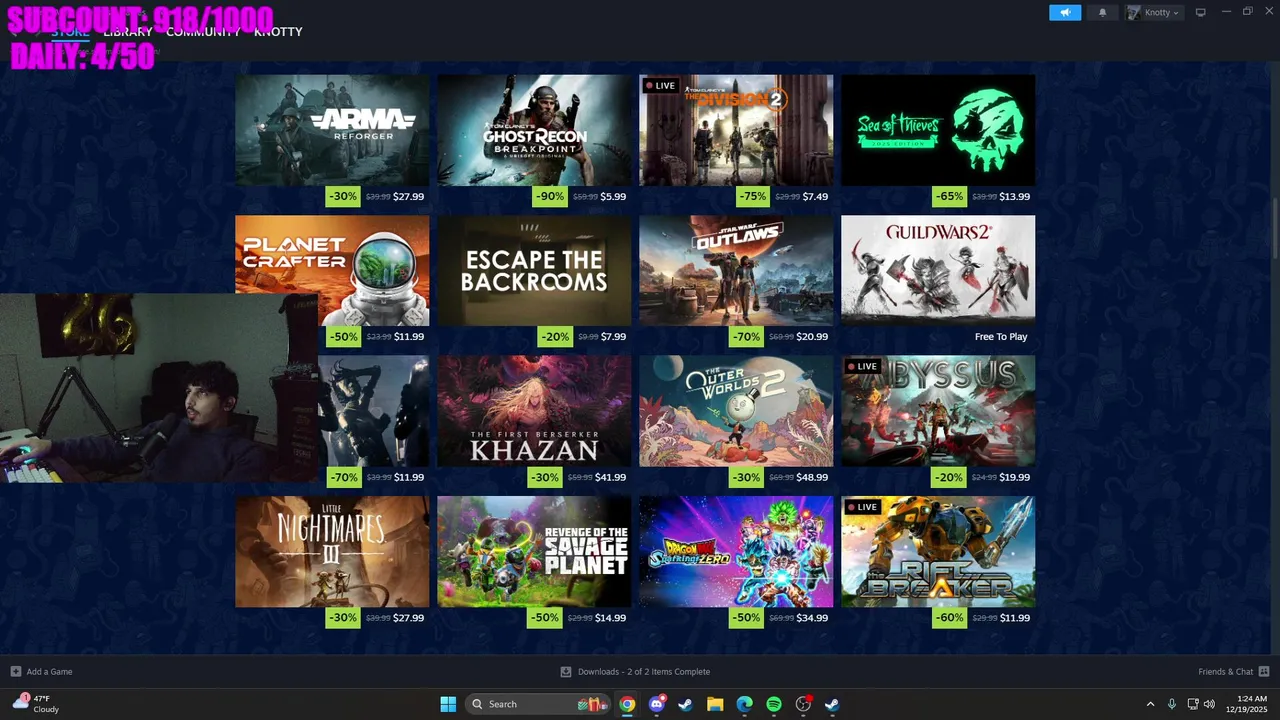The width and height of the screenshot is (1280, 720).
Task: Open Friends & Chat panel
Action: pos(1233,672)
